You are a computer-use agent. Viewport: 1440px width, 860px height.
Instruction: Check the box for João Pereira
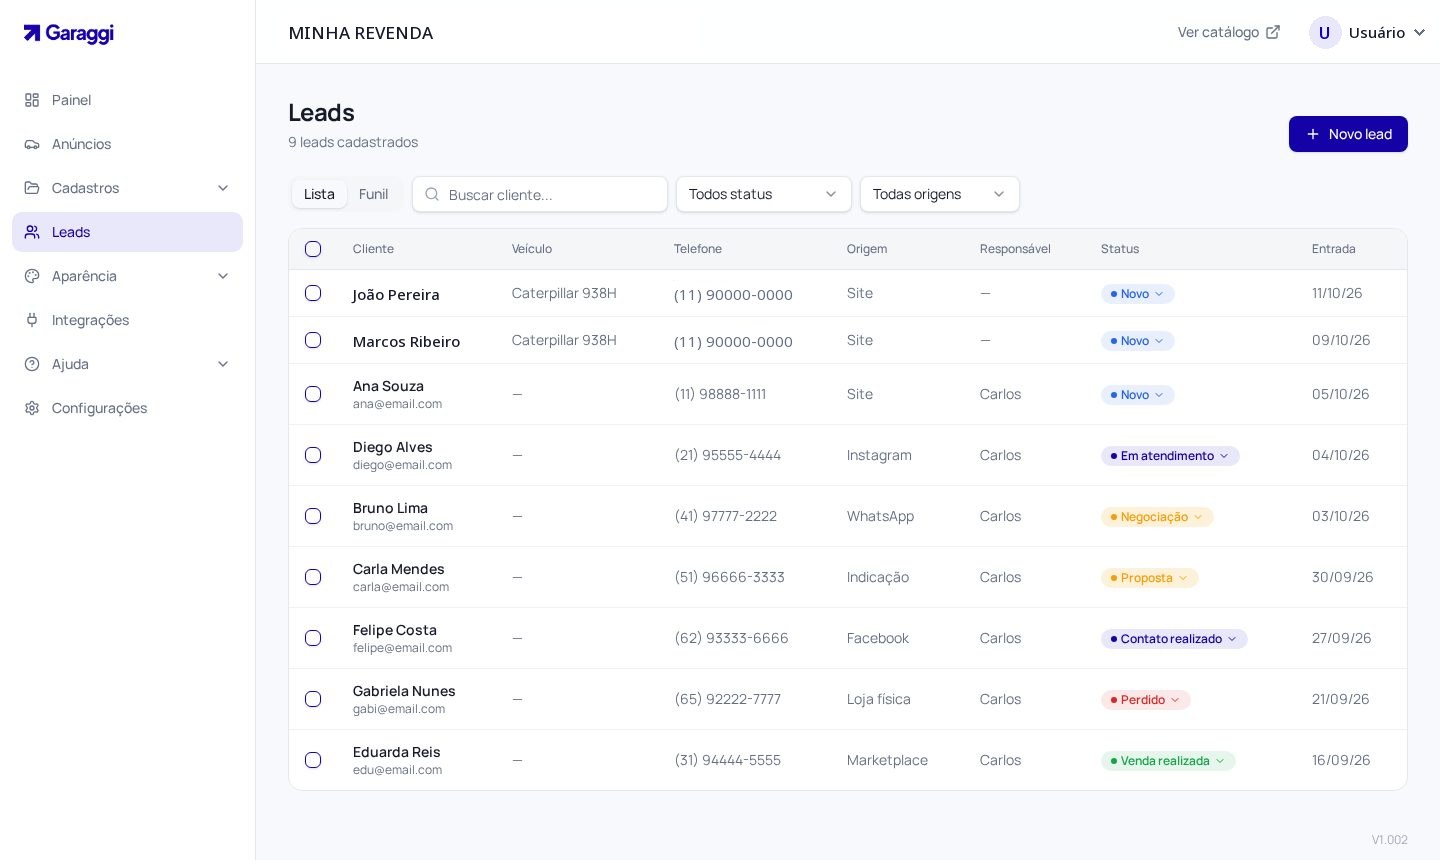point(313,293)
